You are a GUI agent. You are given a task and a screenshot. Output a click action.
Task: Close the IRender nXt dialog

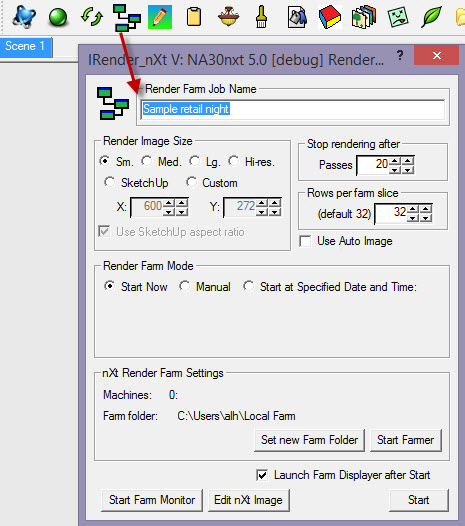coord(436,55)
